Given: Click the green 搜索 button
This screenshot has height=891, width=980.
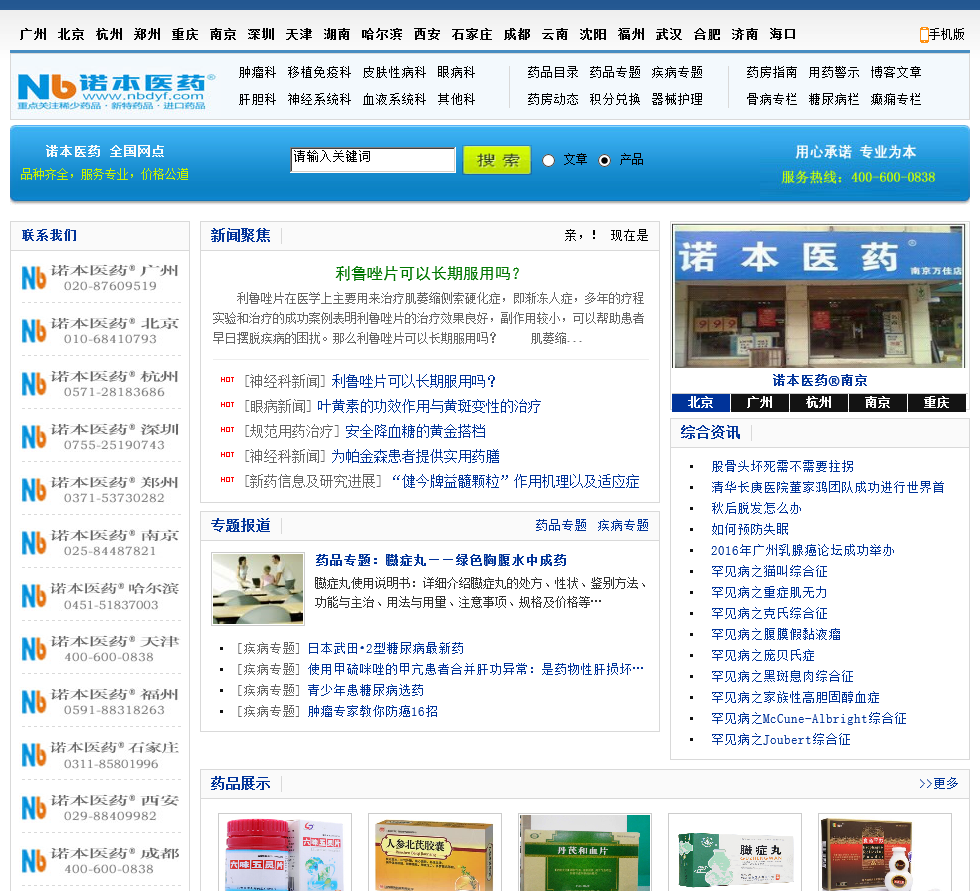Looking at the screenshot, I should coord(497,160).
